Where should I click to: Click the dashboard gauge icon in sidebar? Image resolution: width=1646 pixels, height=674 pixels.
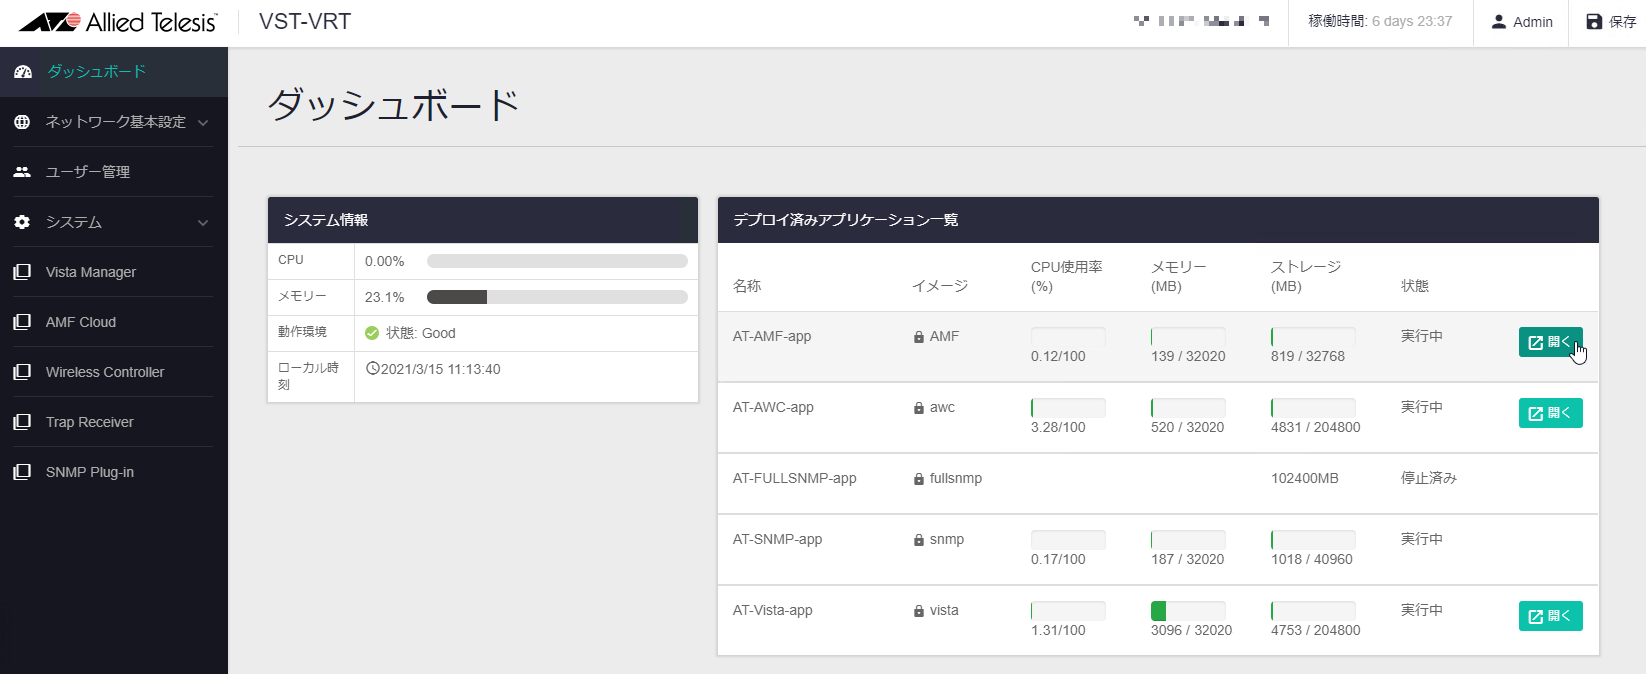coord(23,72)
